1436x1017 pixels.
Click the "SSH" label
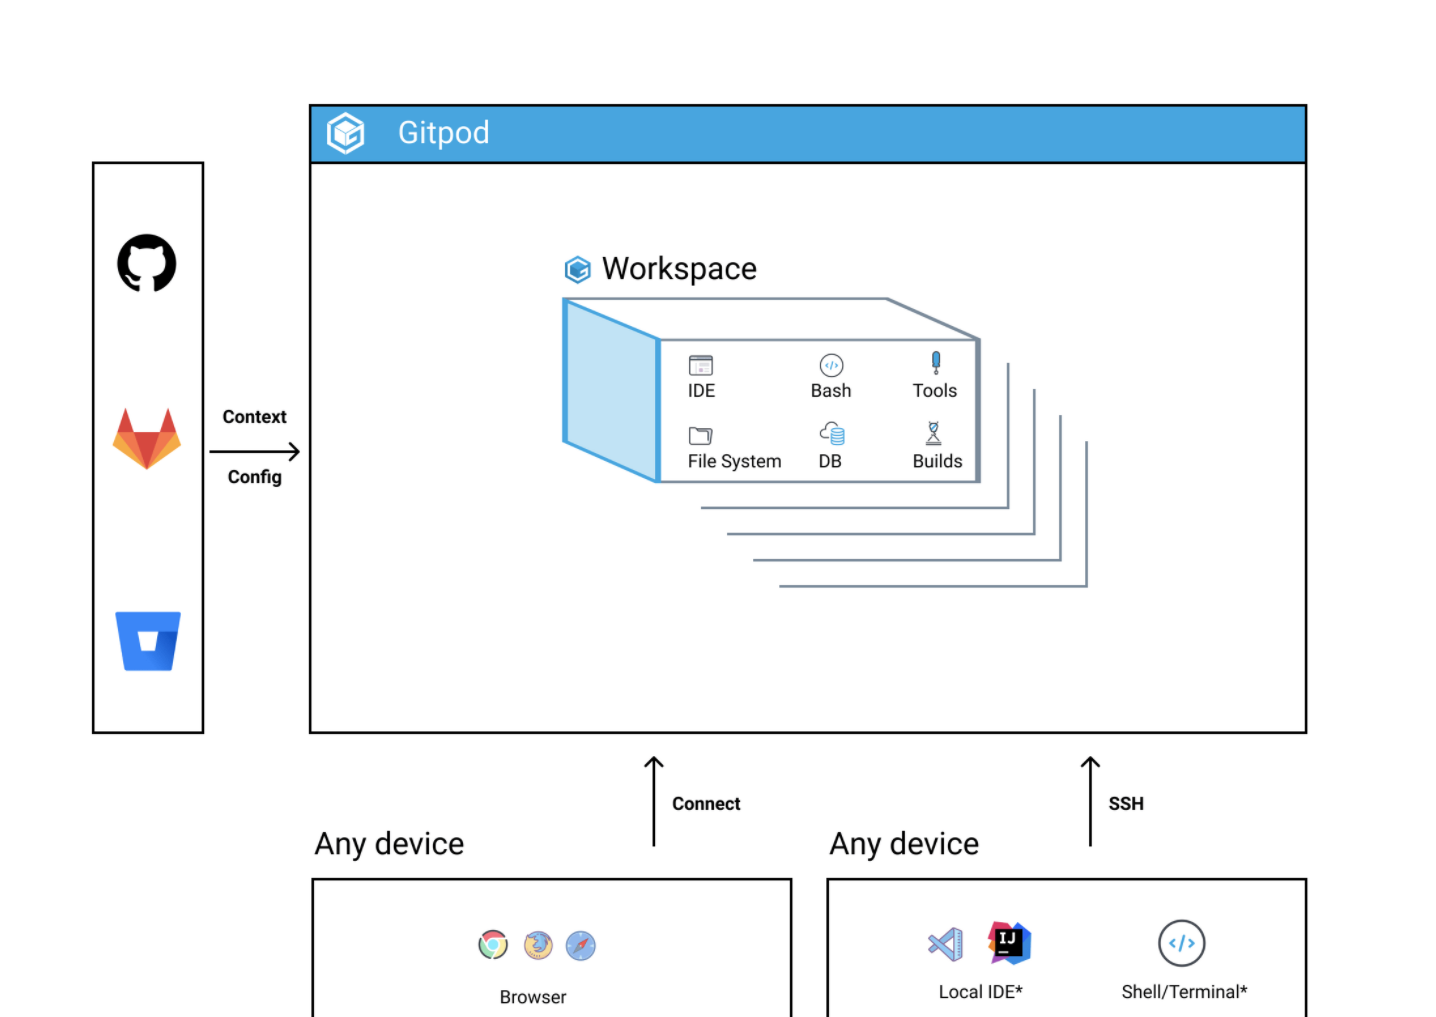(x=1126, y=804)
